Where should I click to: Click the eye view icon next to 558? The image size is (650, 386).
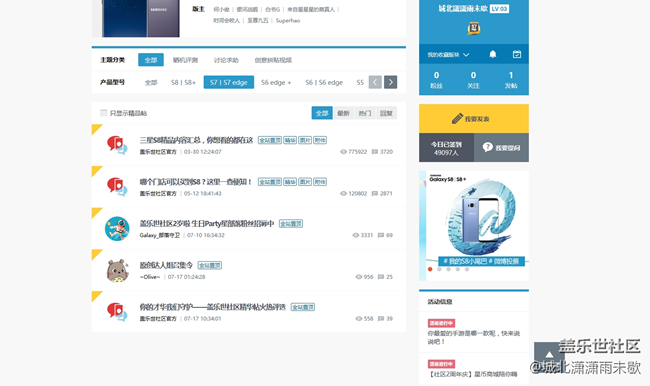(359, 318)
